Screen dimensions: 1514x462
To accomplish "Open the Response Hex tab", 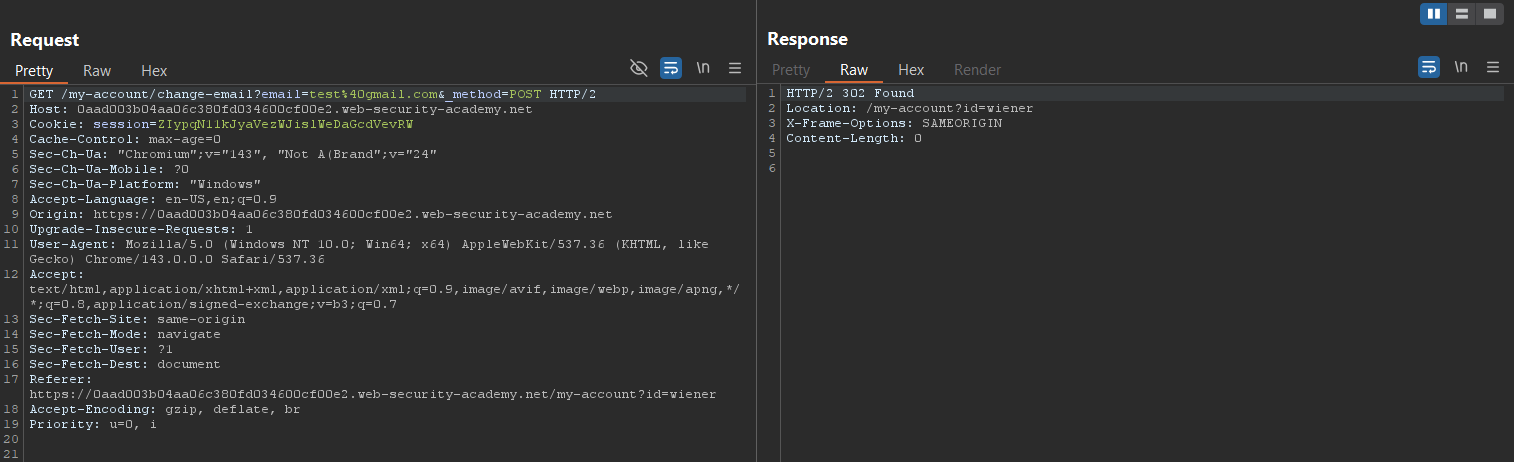I will tap(911, 70).
